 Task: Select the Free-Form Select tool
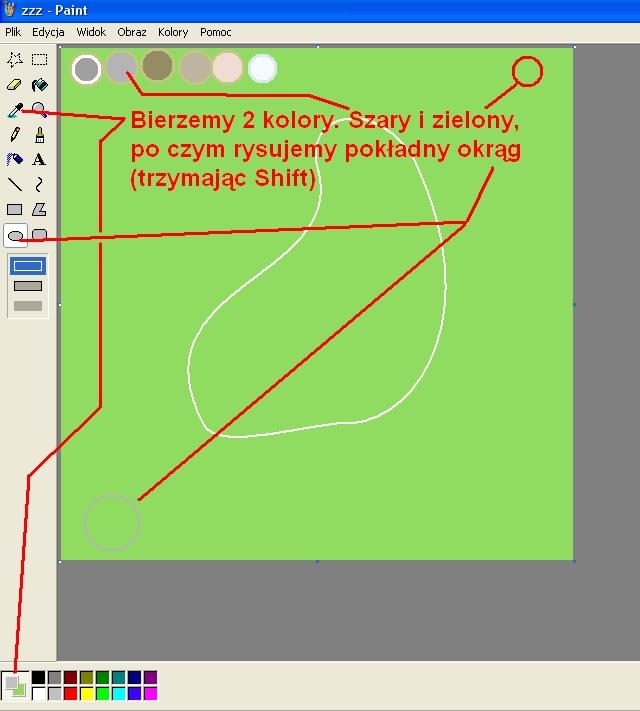click(15, 59)
